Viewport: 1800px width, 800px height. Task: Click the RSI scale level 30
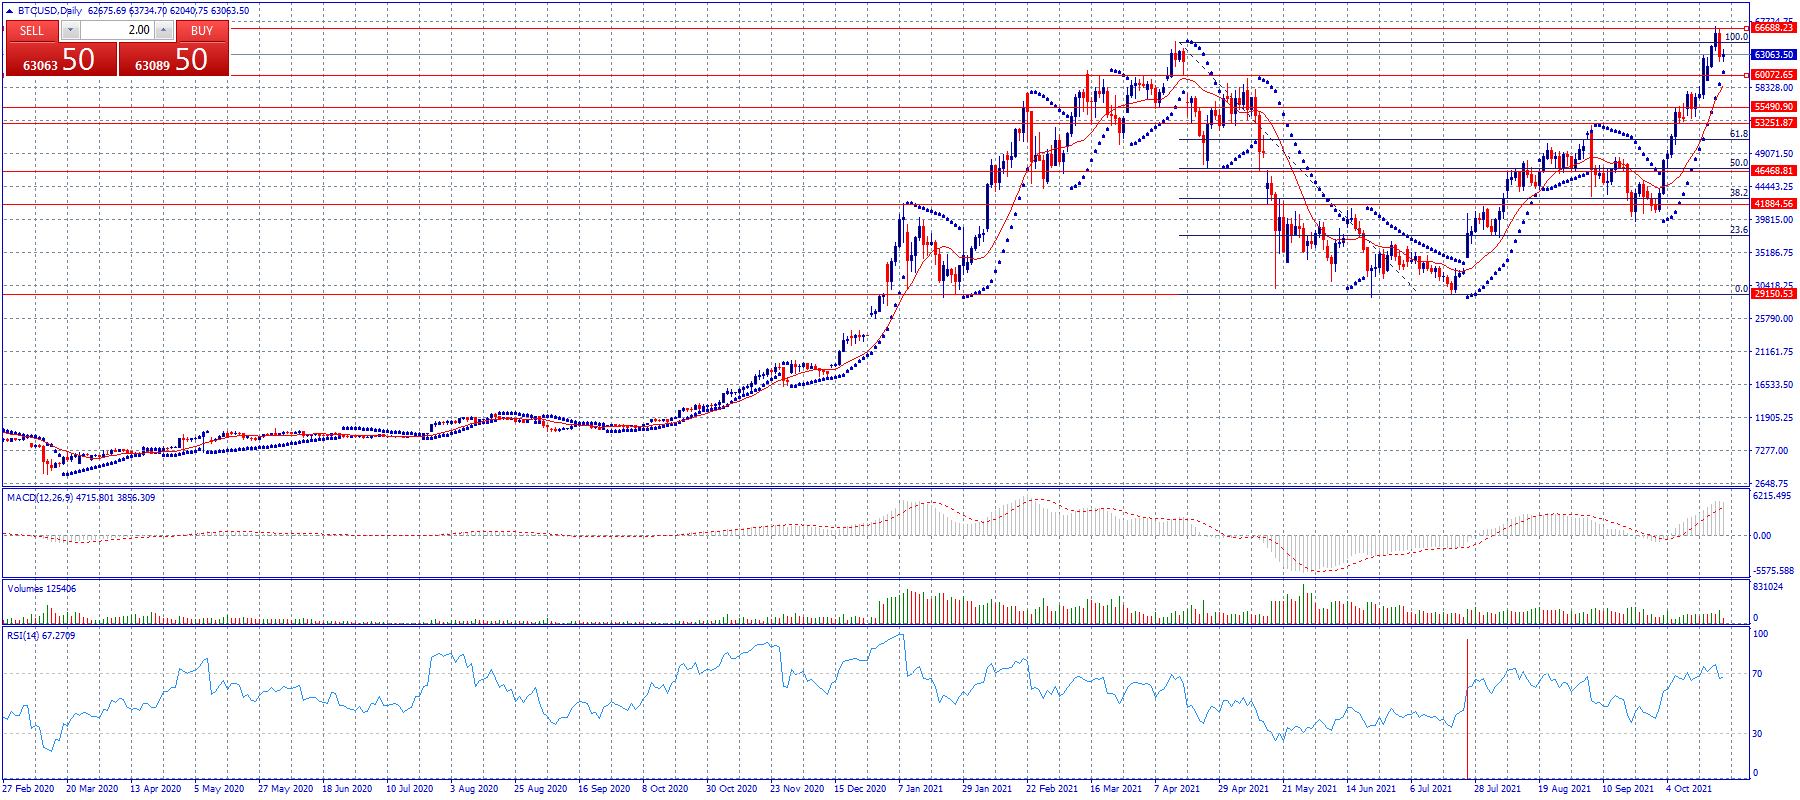click(1758, 734)
